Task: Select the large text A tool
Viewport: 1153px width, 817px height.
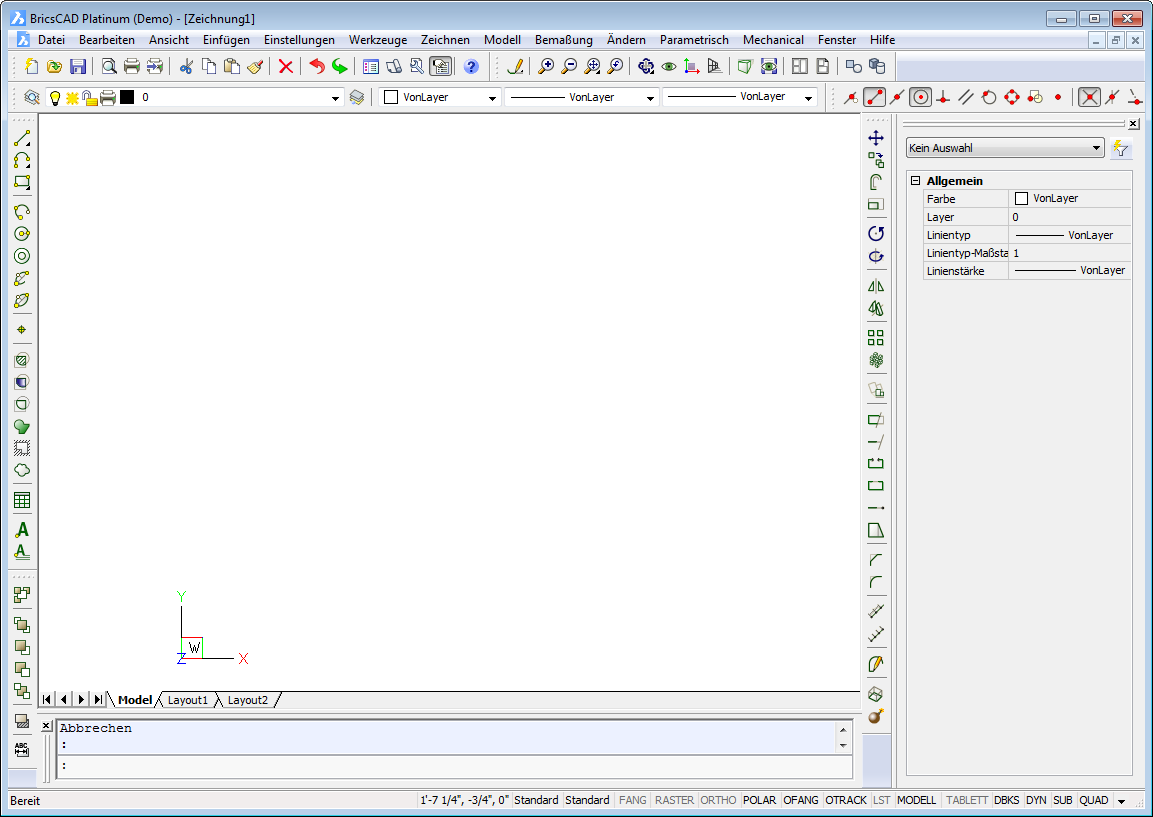Action: coord(22,530)
